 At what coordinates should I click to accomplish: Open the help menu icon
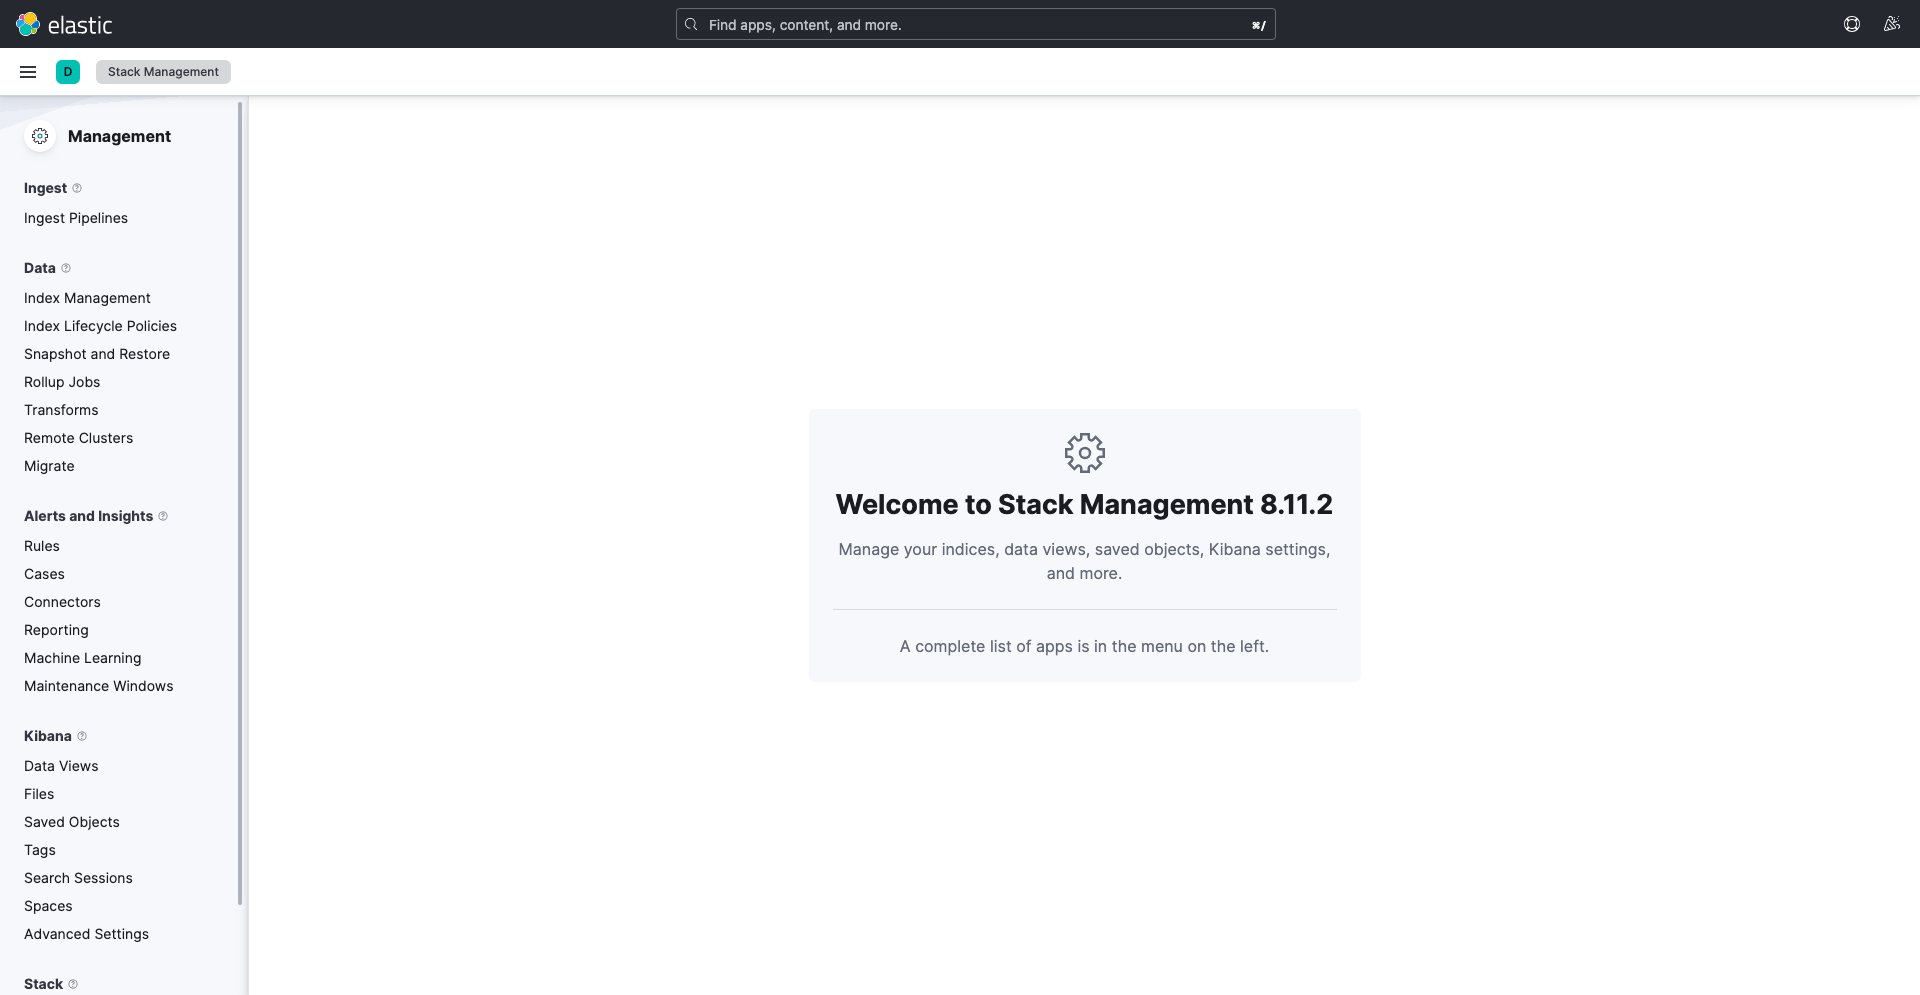[x=1852, y=24]
